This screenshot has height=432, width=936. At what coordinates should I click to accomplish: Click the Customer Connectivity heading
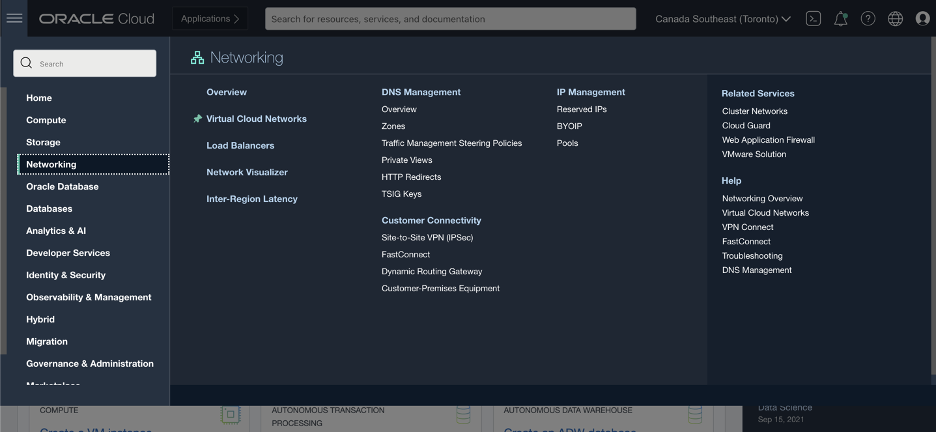431,220
